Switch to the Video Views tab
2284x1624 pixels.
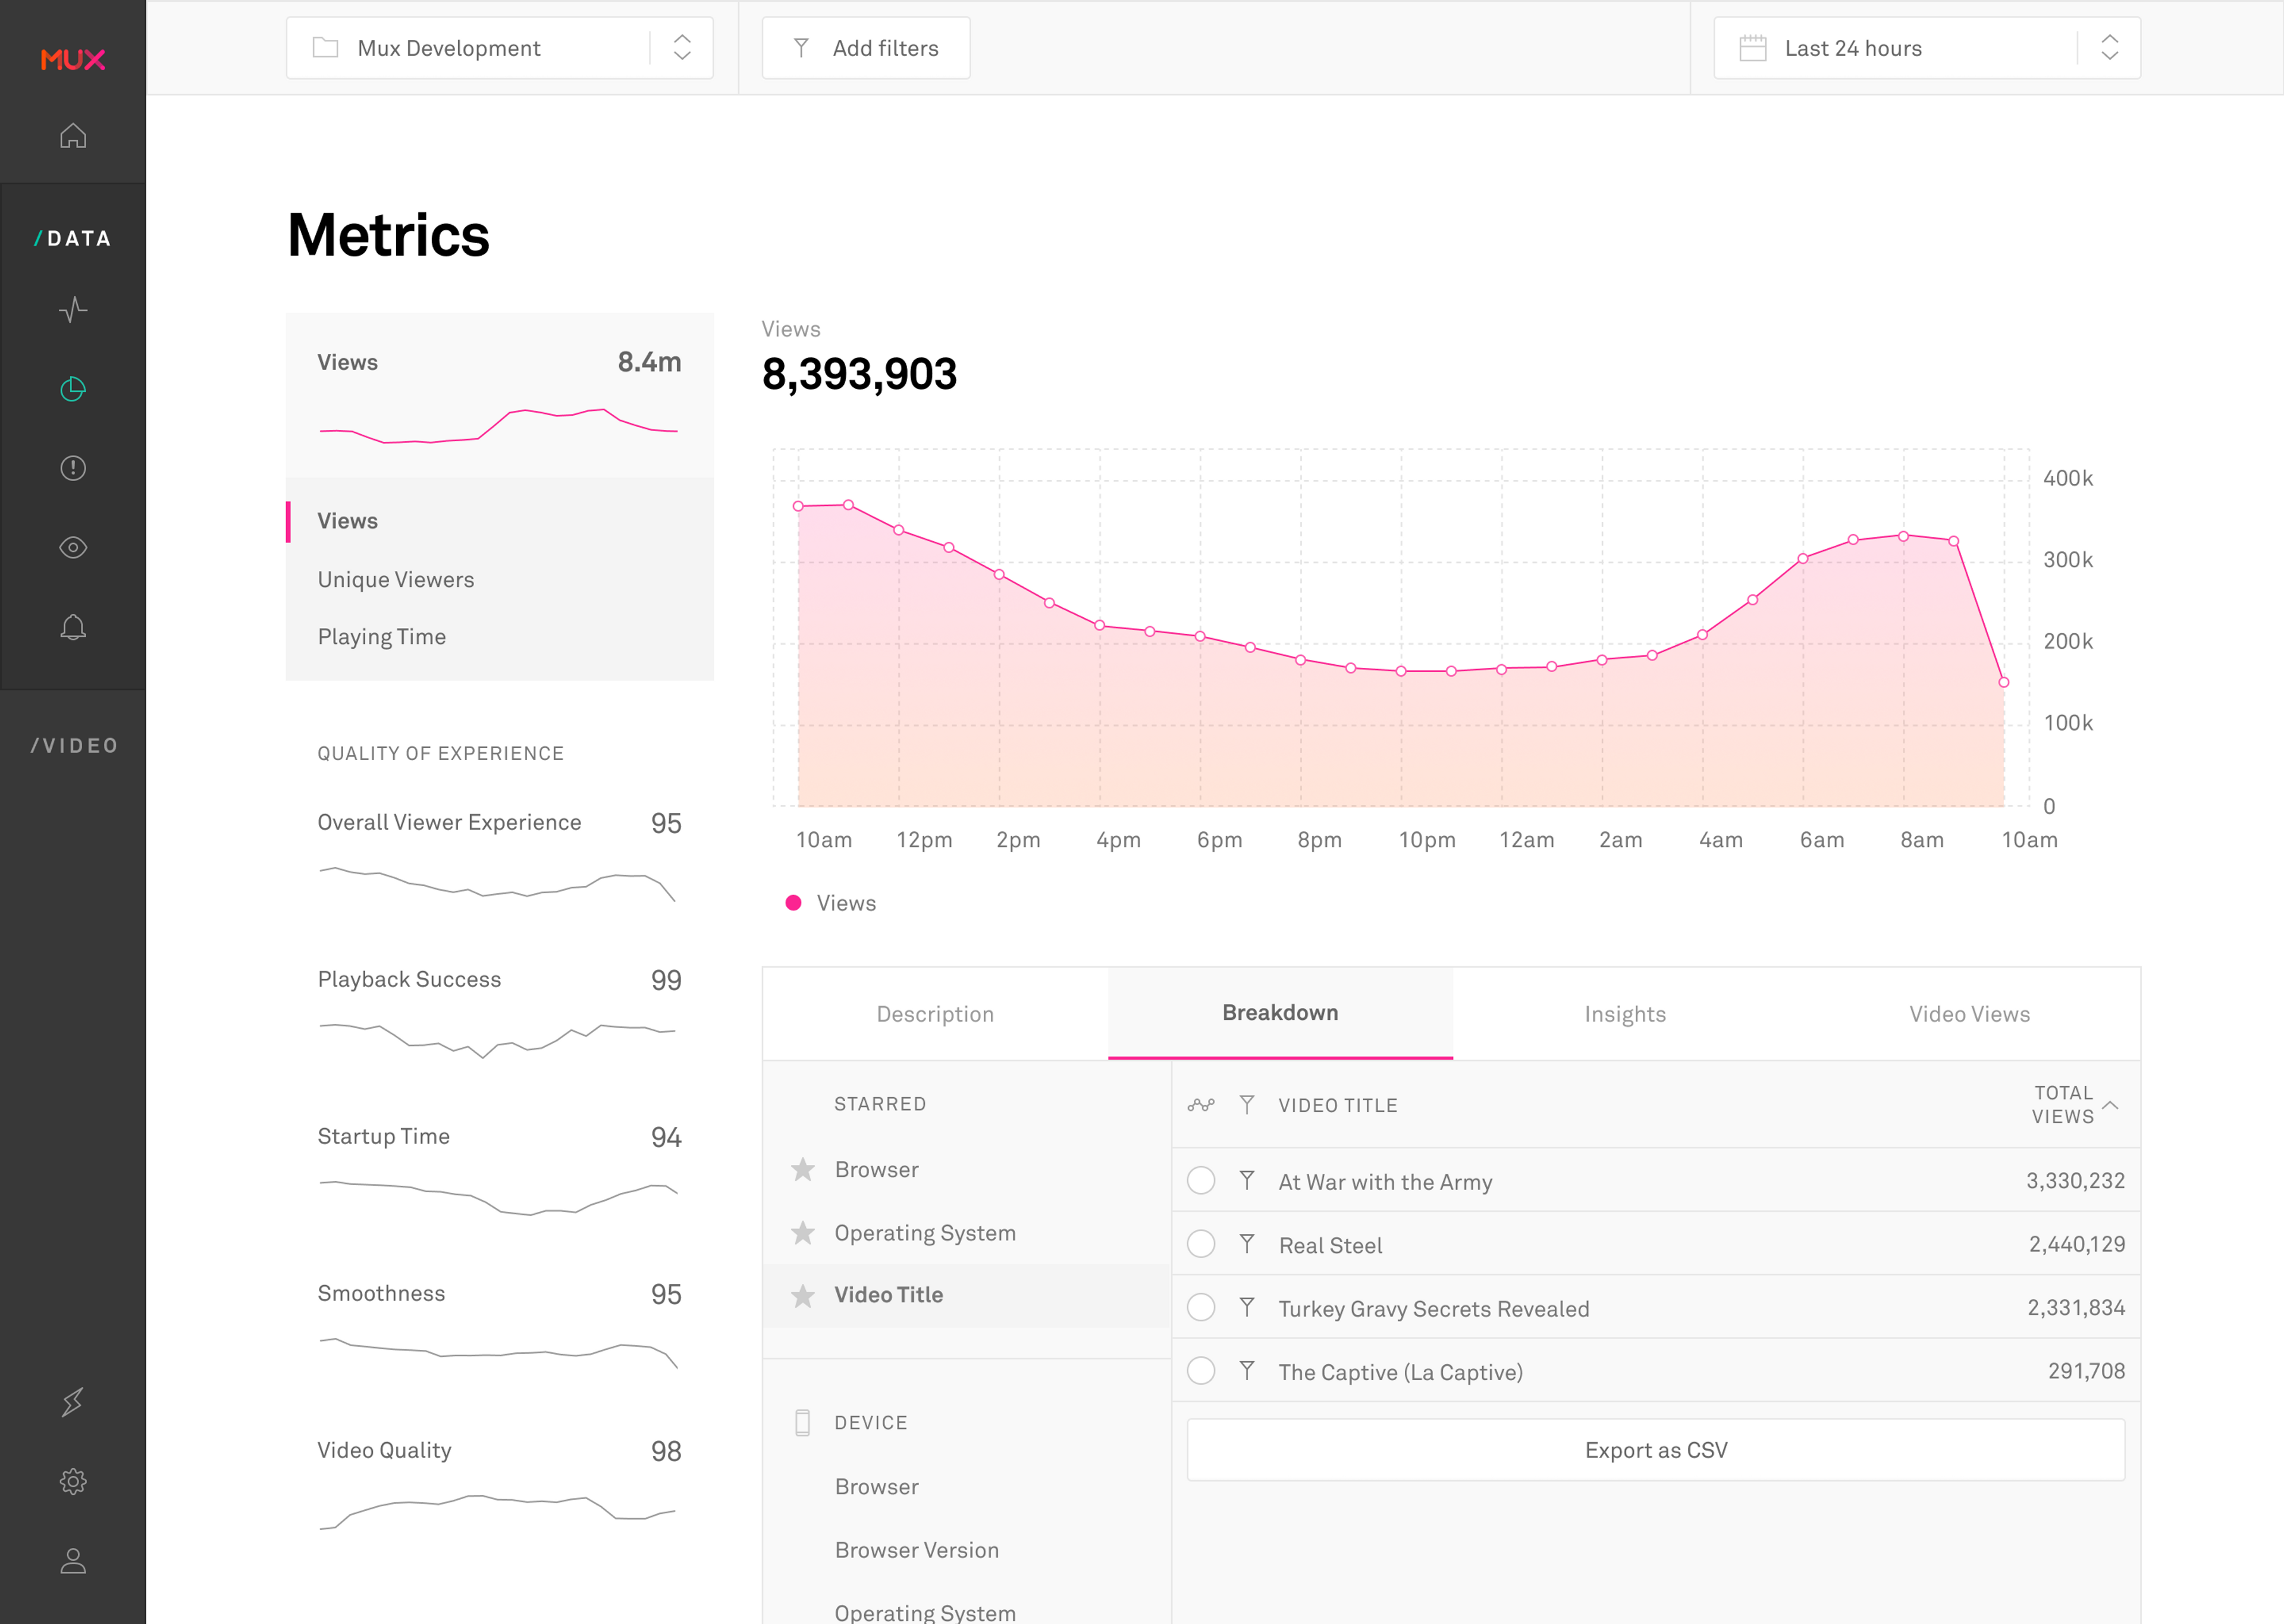coord(1969,1014)
